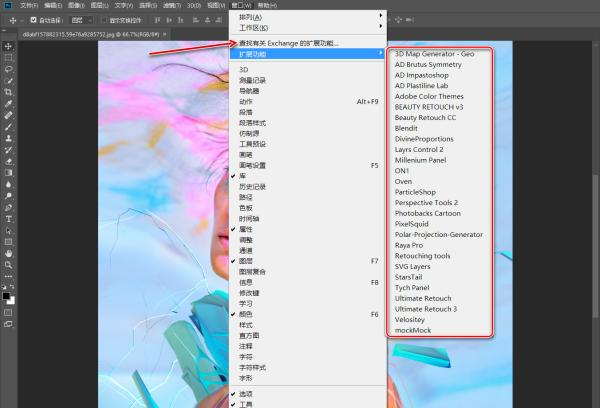Select the Horizontal Type tool
The width and height of the screenshot is (600, 408).
pos(9,217)
